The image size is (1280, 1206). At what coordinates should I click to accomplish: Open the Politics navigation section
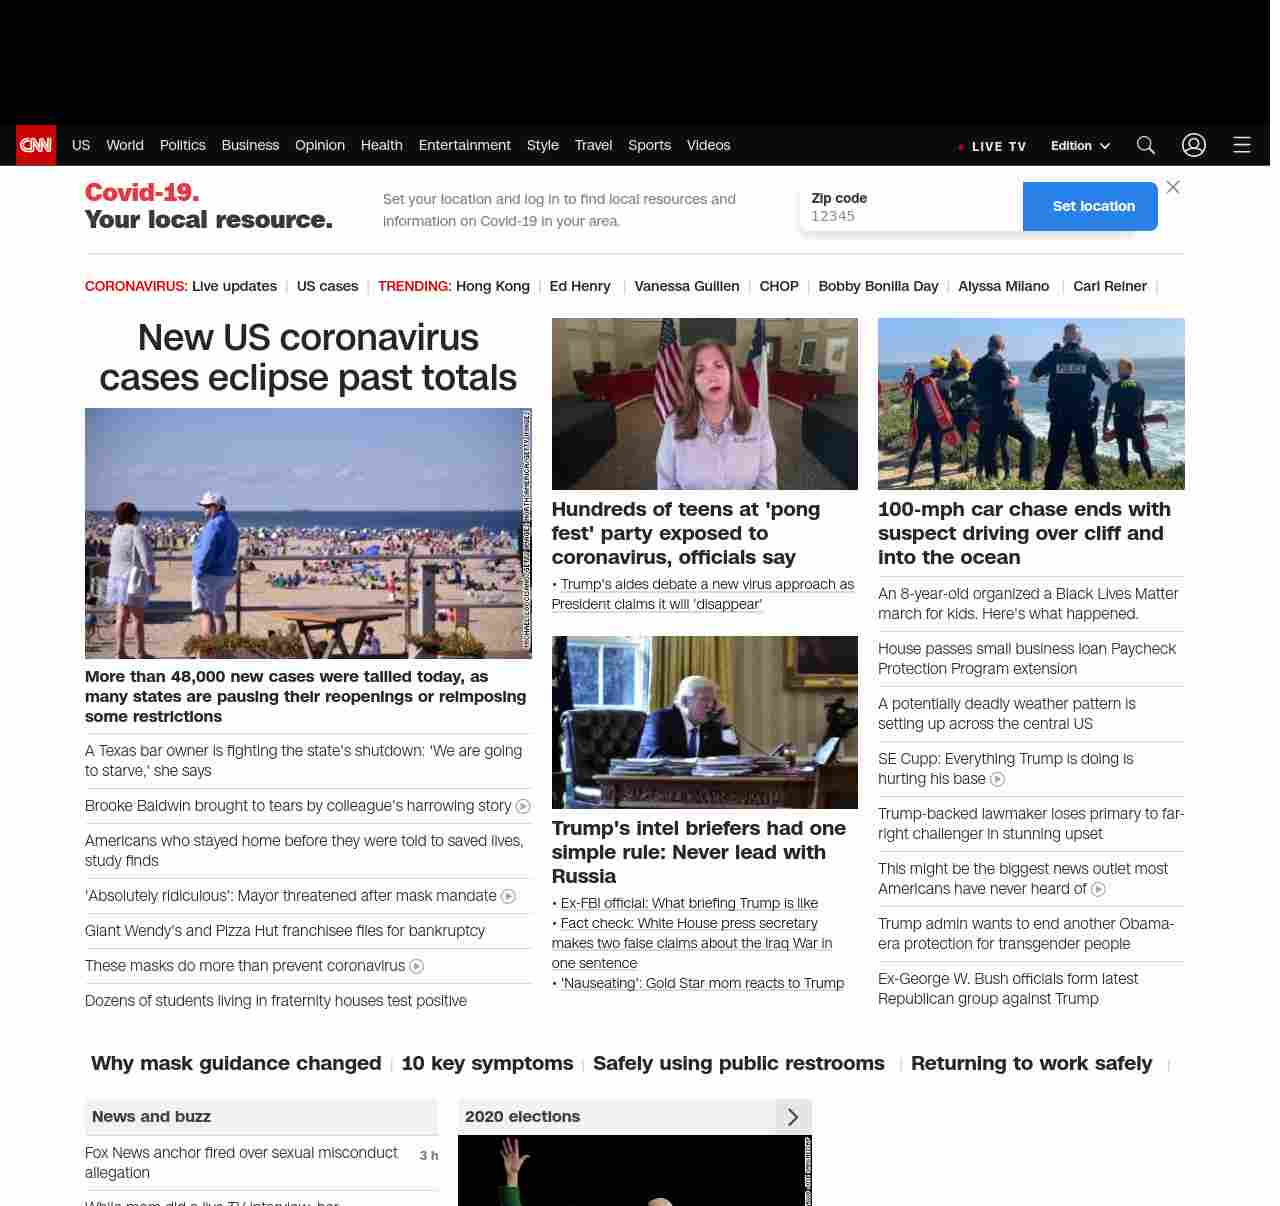182,145
